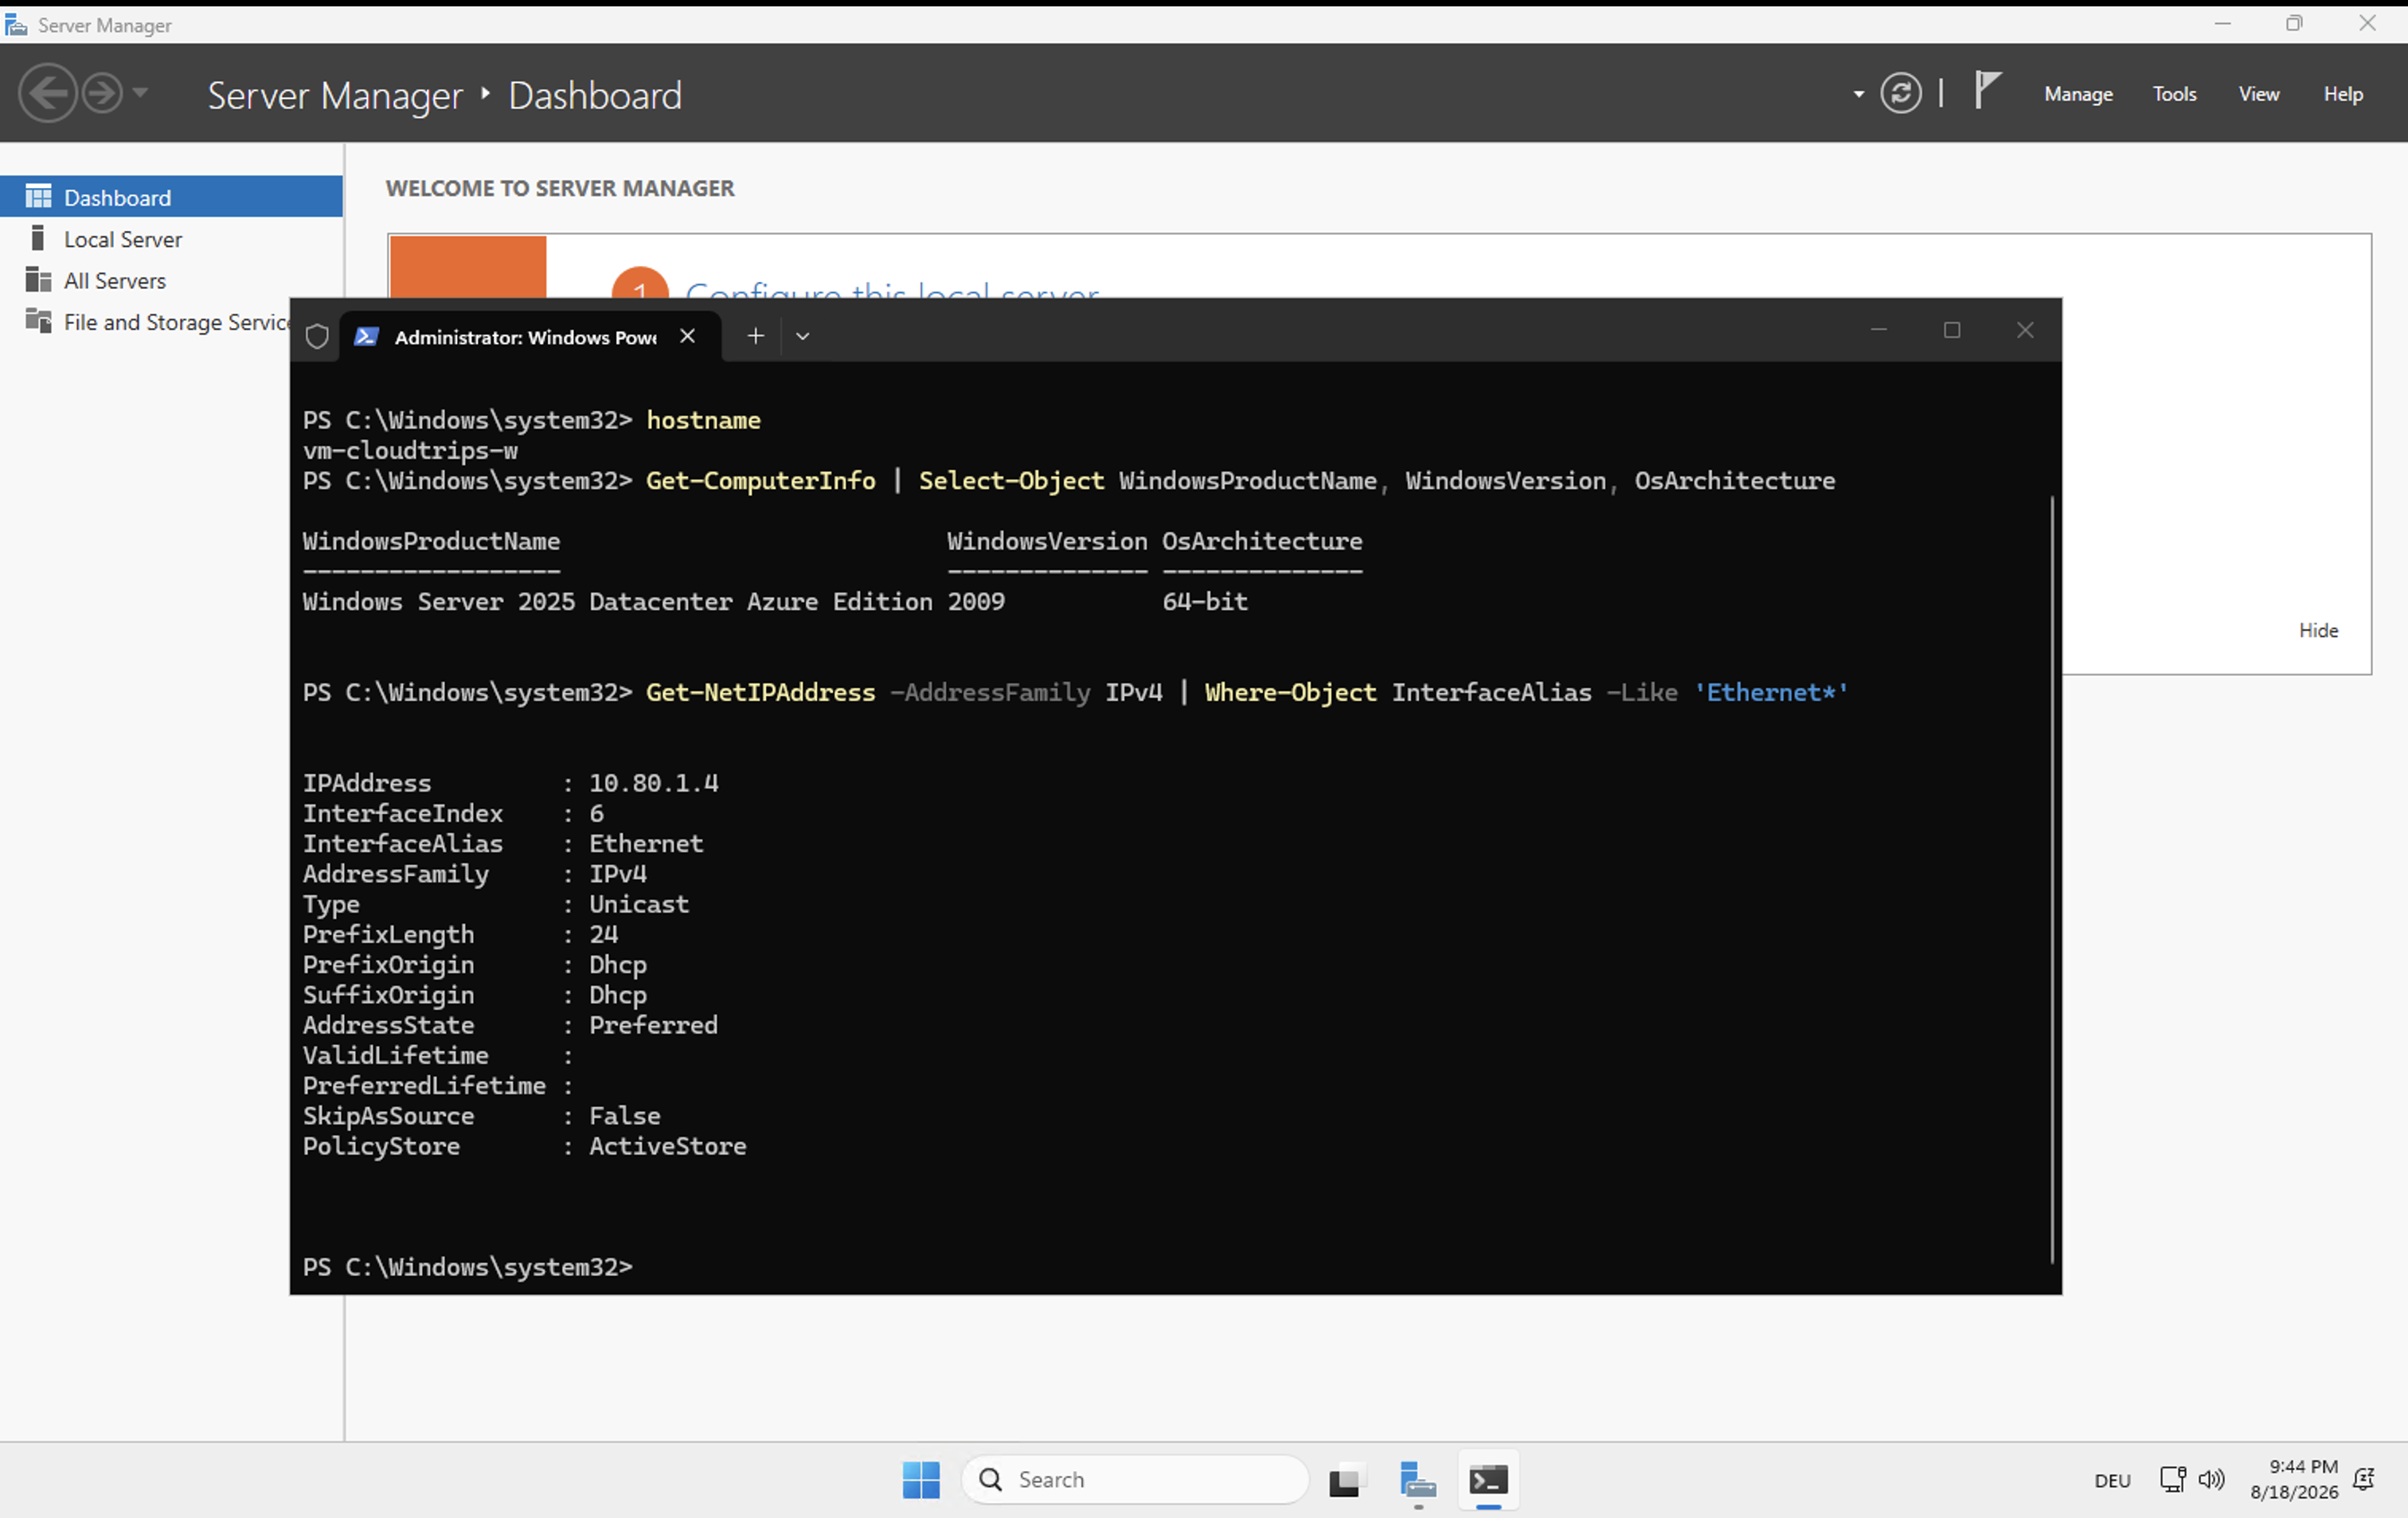The width and height of the screenshot is (2408, 1518).
Task: Open terminal profile dropdown chevron
Action: (x=802, y=336)
